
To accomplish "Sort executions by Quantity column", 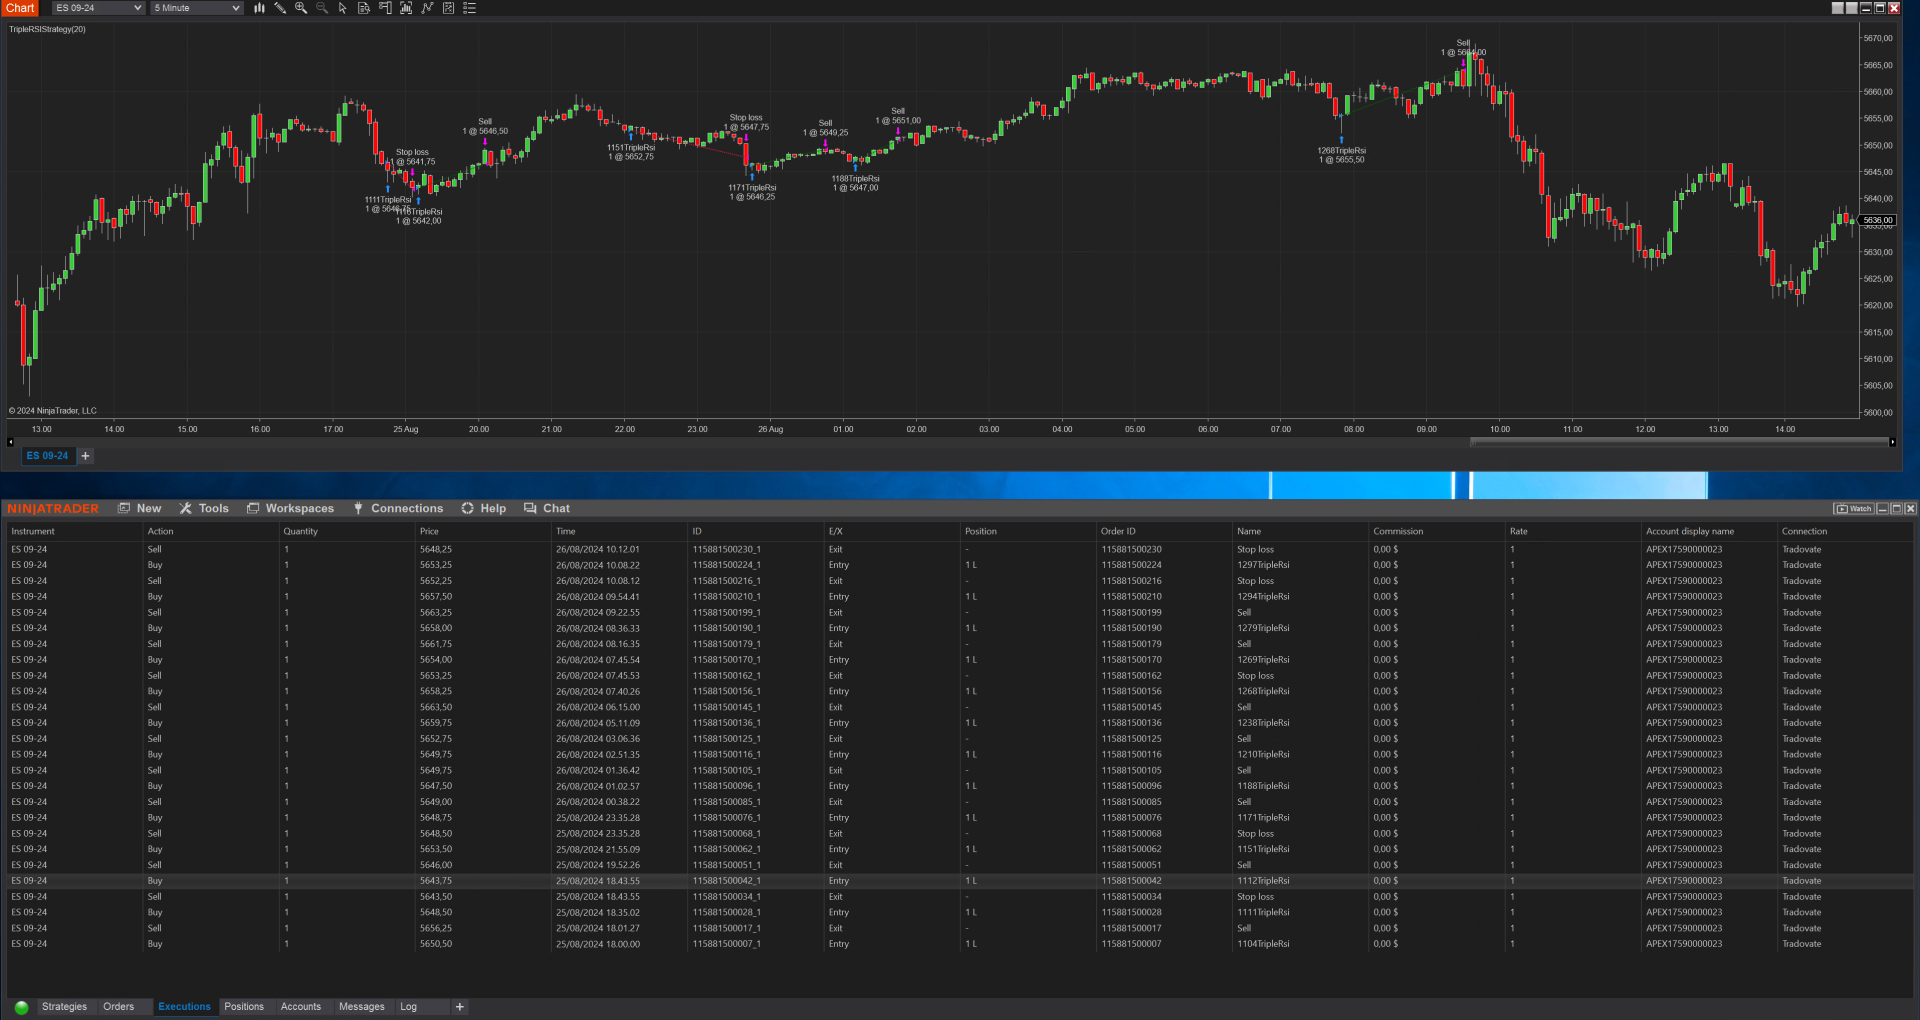I will (301, 531).
